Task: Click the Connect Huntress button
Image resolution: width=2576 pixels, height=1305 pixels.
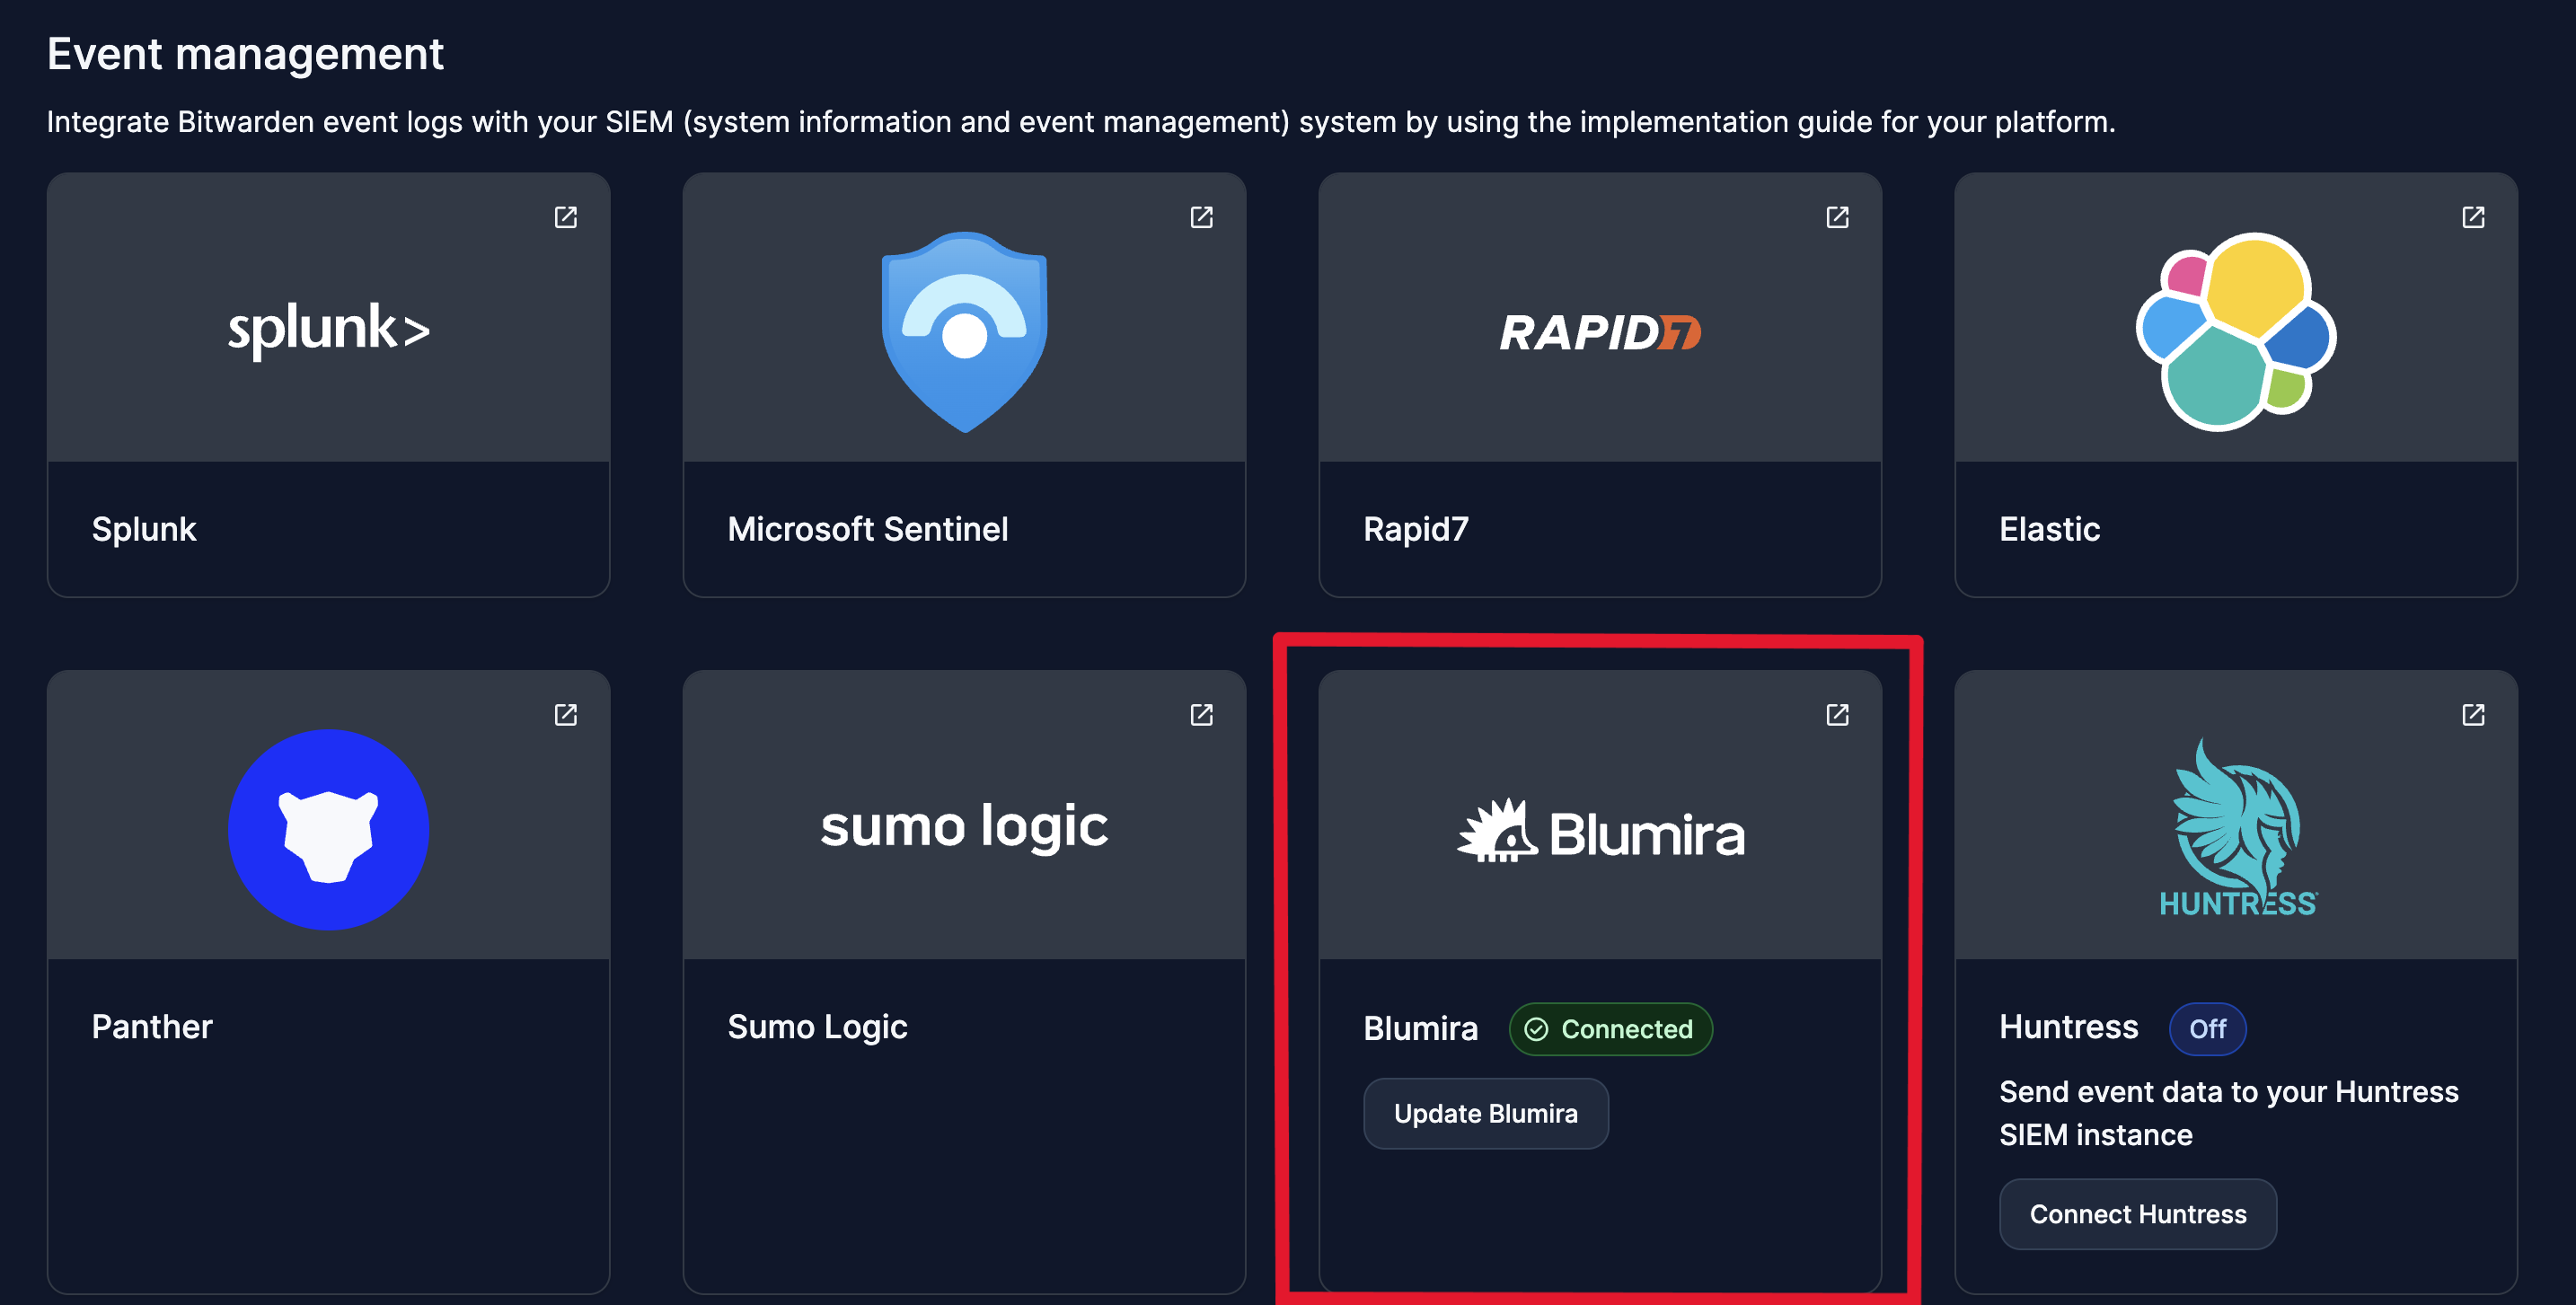Action: (x=2138, y=1214)
